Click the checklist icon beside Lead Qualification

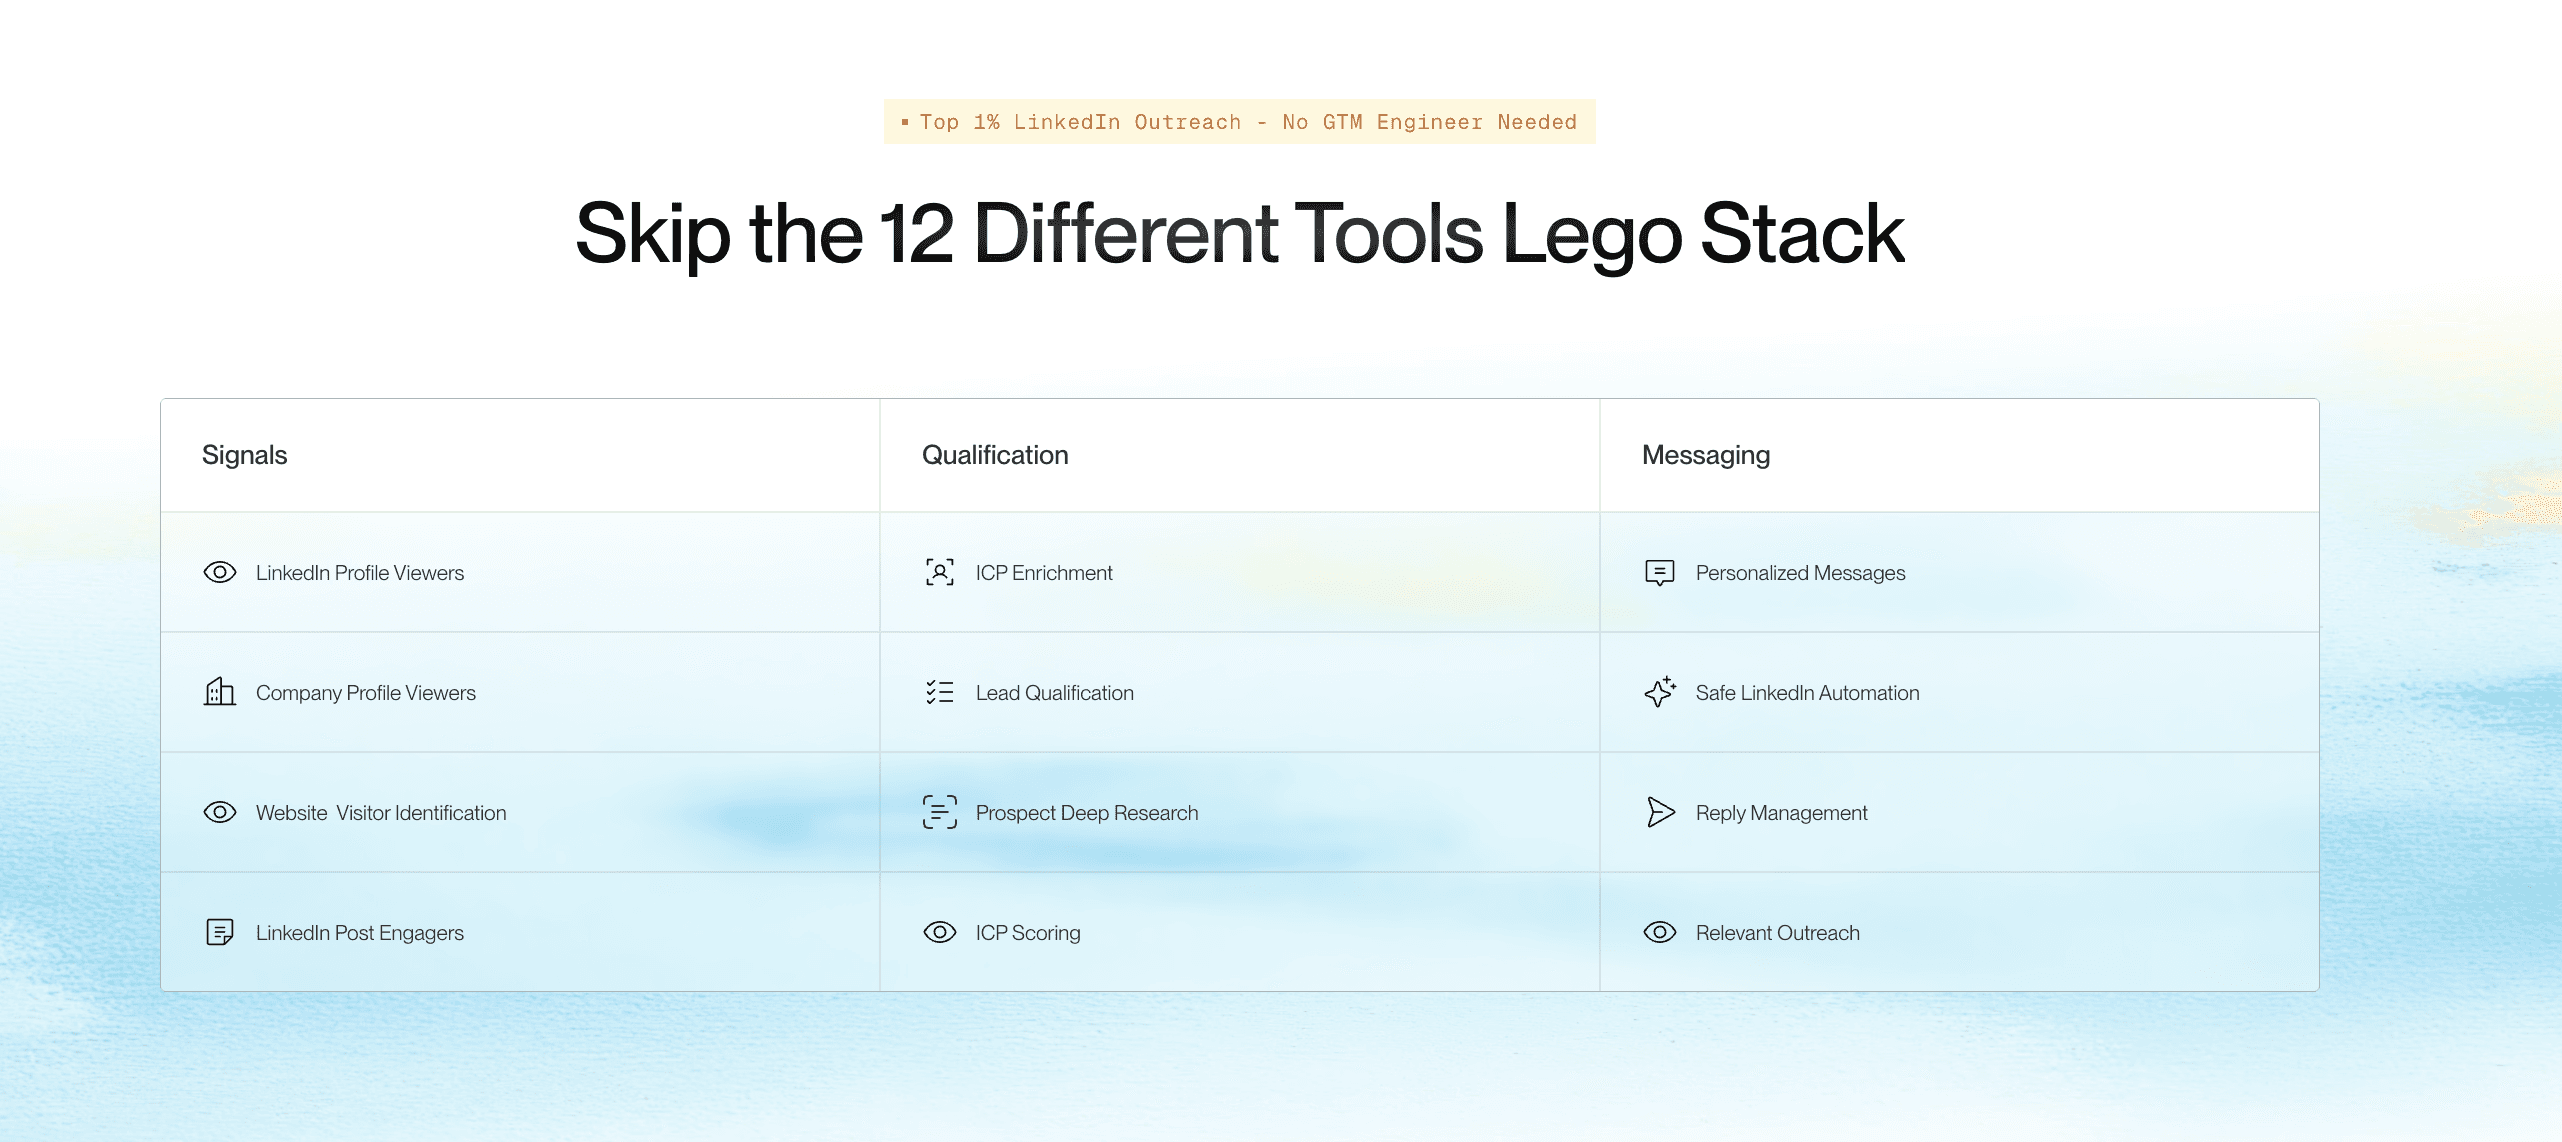tap(940, 692)
